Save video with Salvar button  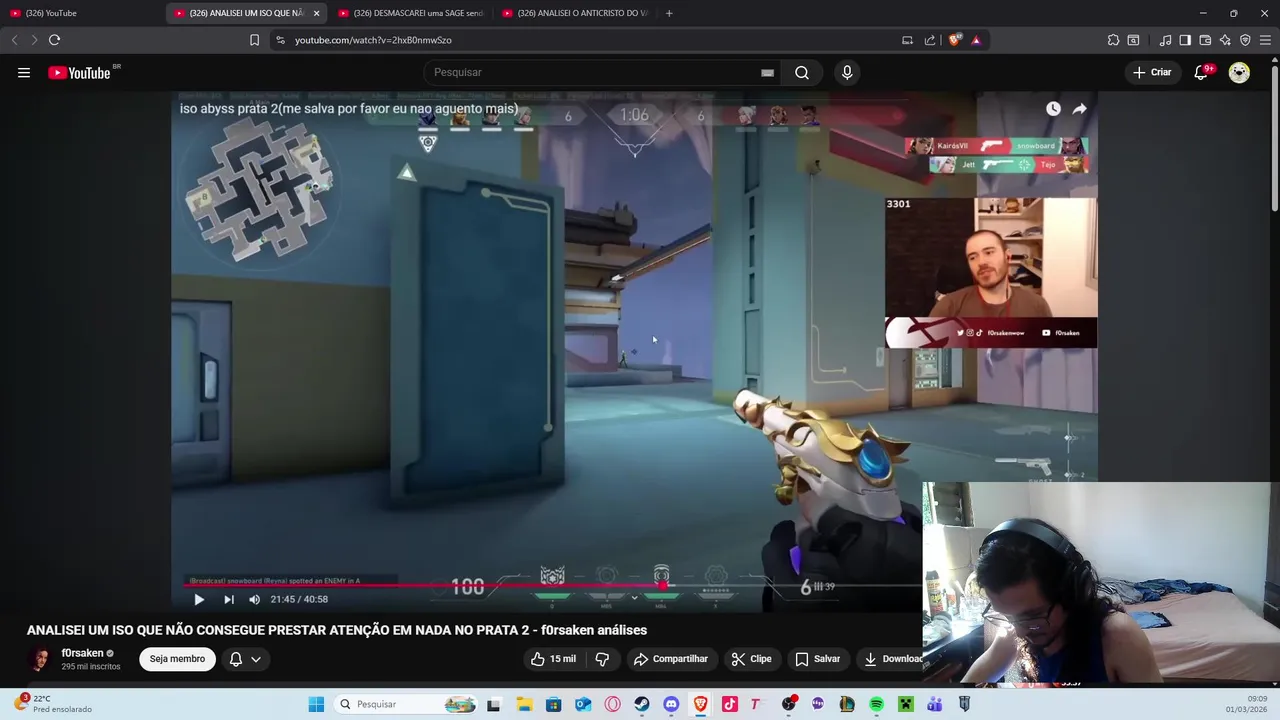817,659
